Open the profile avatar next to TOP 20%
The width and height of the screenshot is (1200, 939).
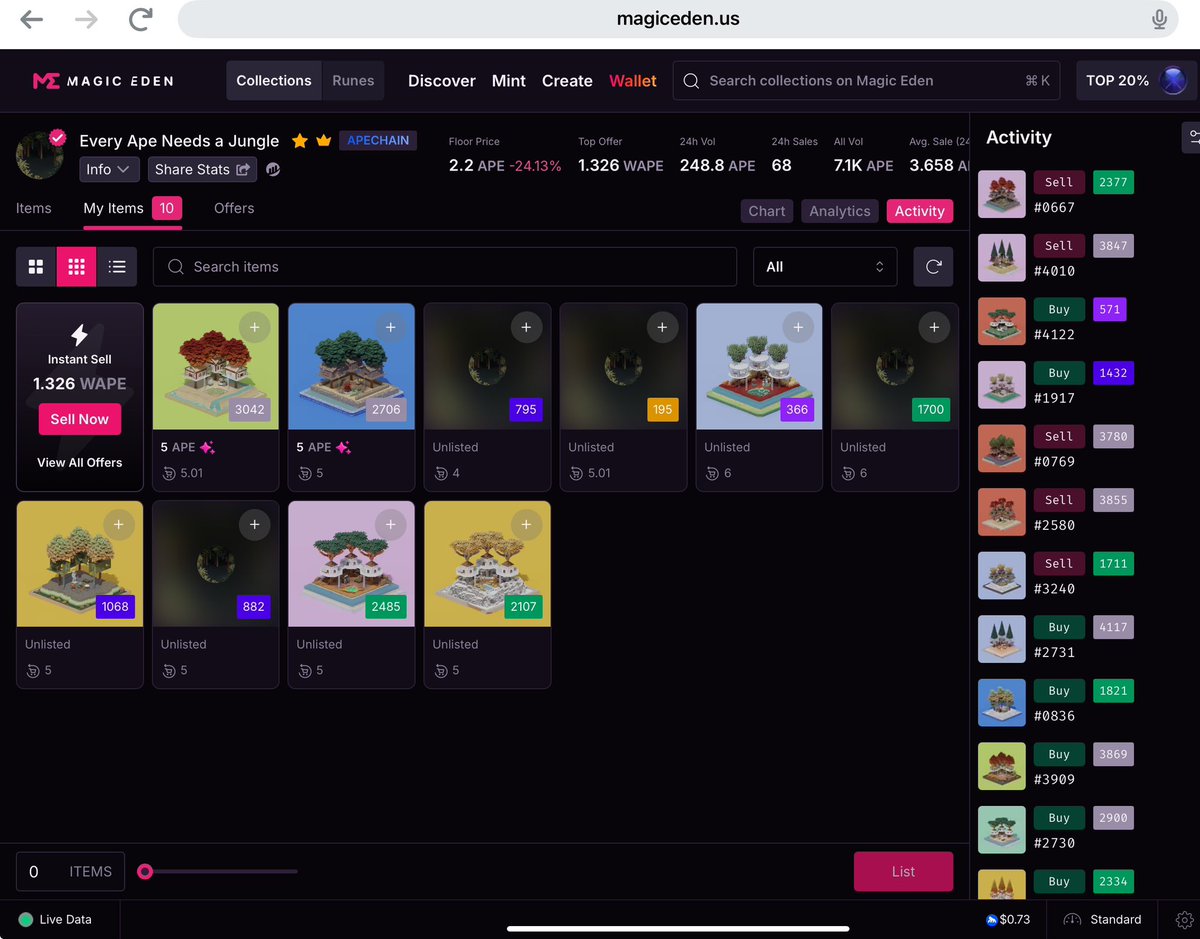[x=1172, y=81]
